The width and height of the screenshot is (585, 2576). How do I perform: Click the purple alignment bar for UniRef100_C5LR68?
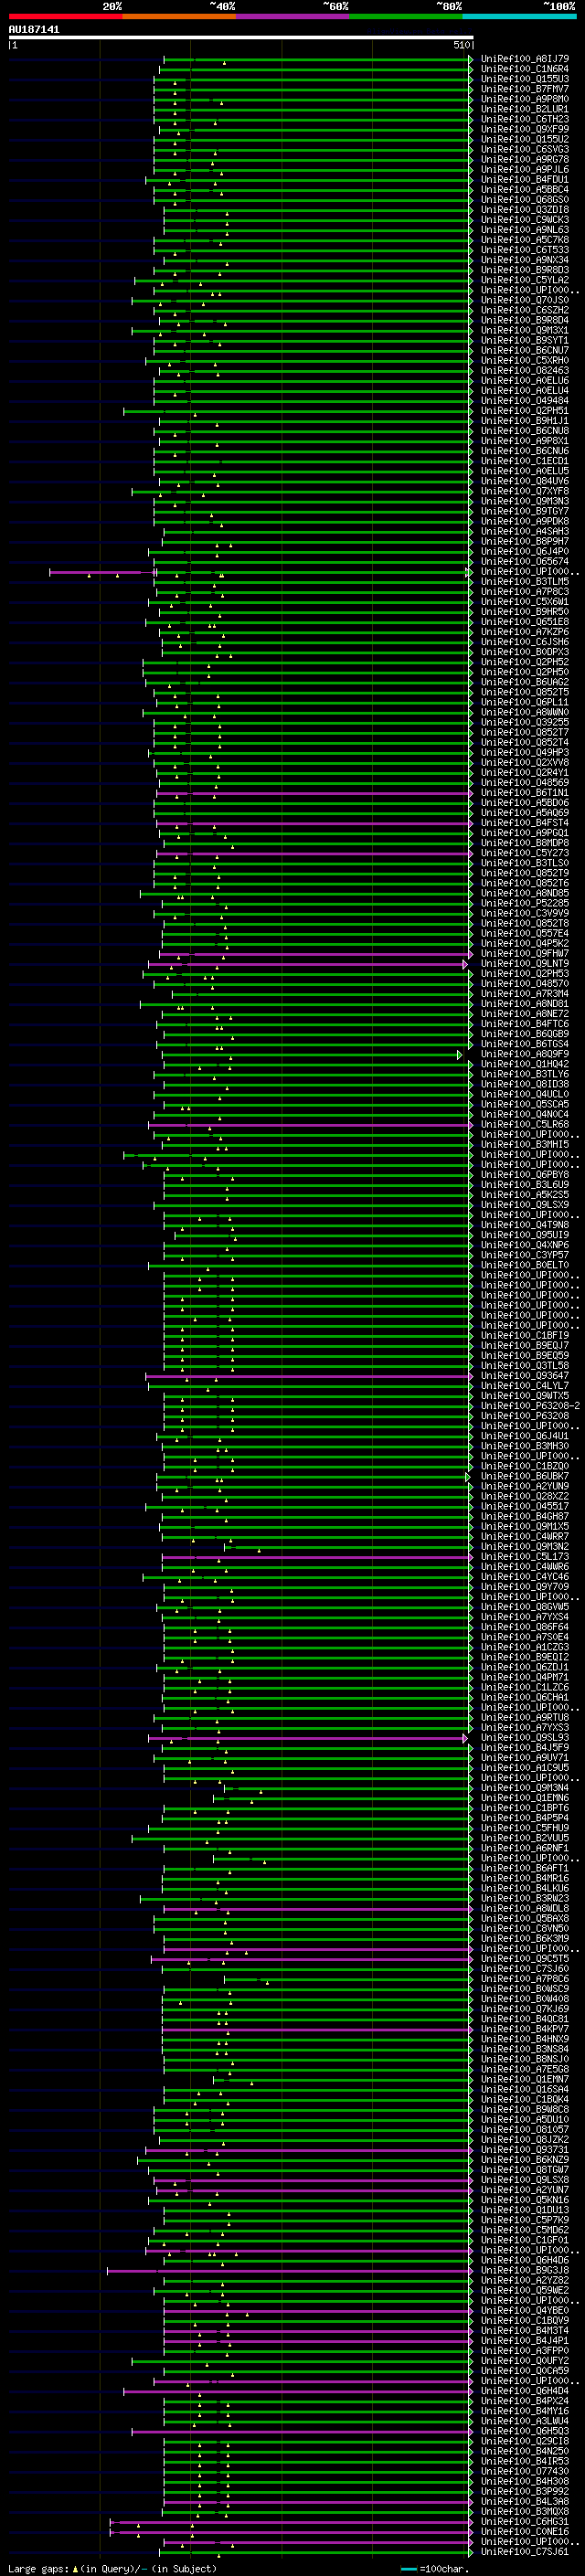310,1124
